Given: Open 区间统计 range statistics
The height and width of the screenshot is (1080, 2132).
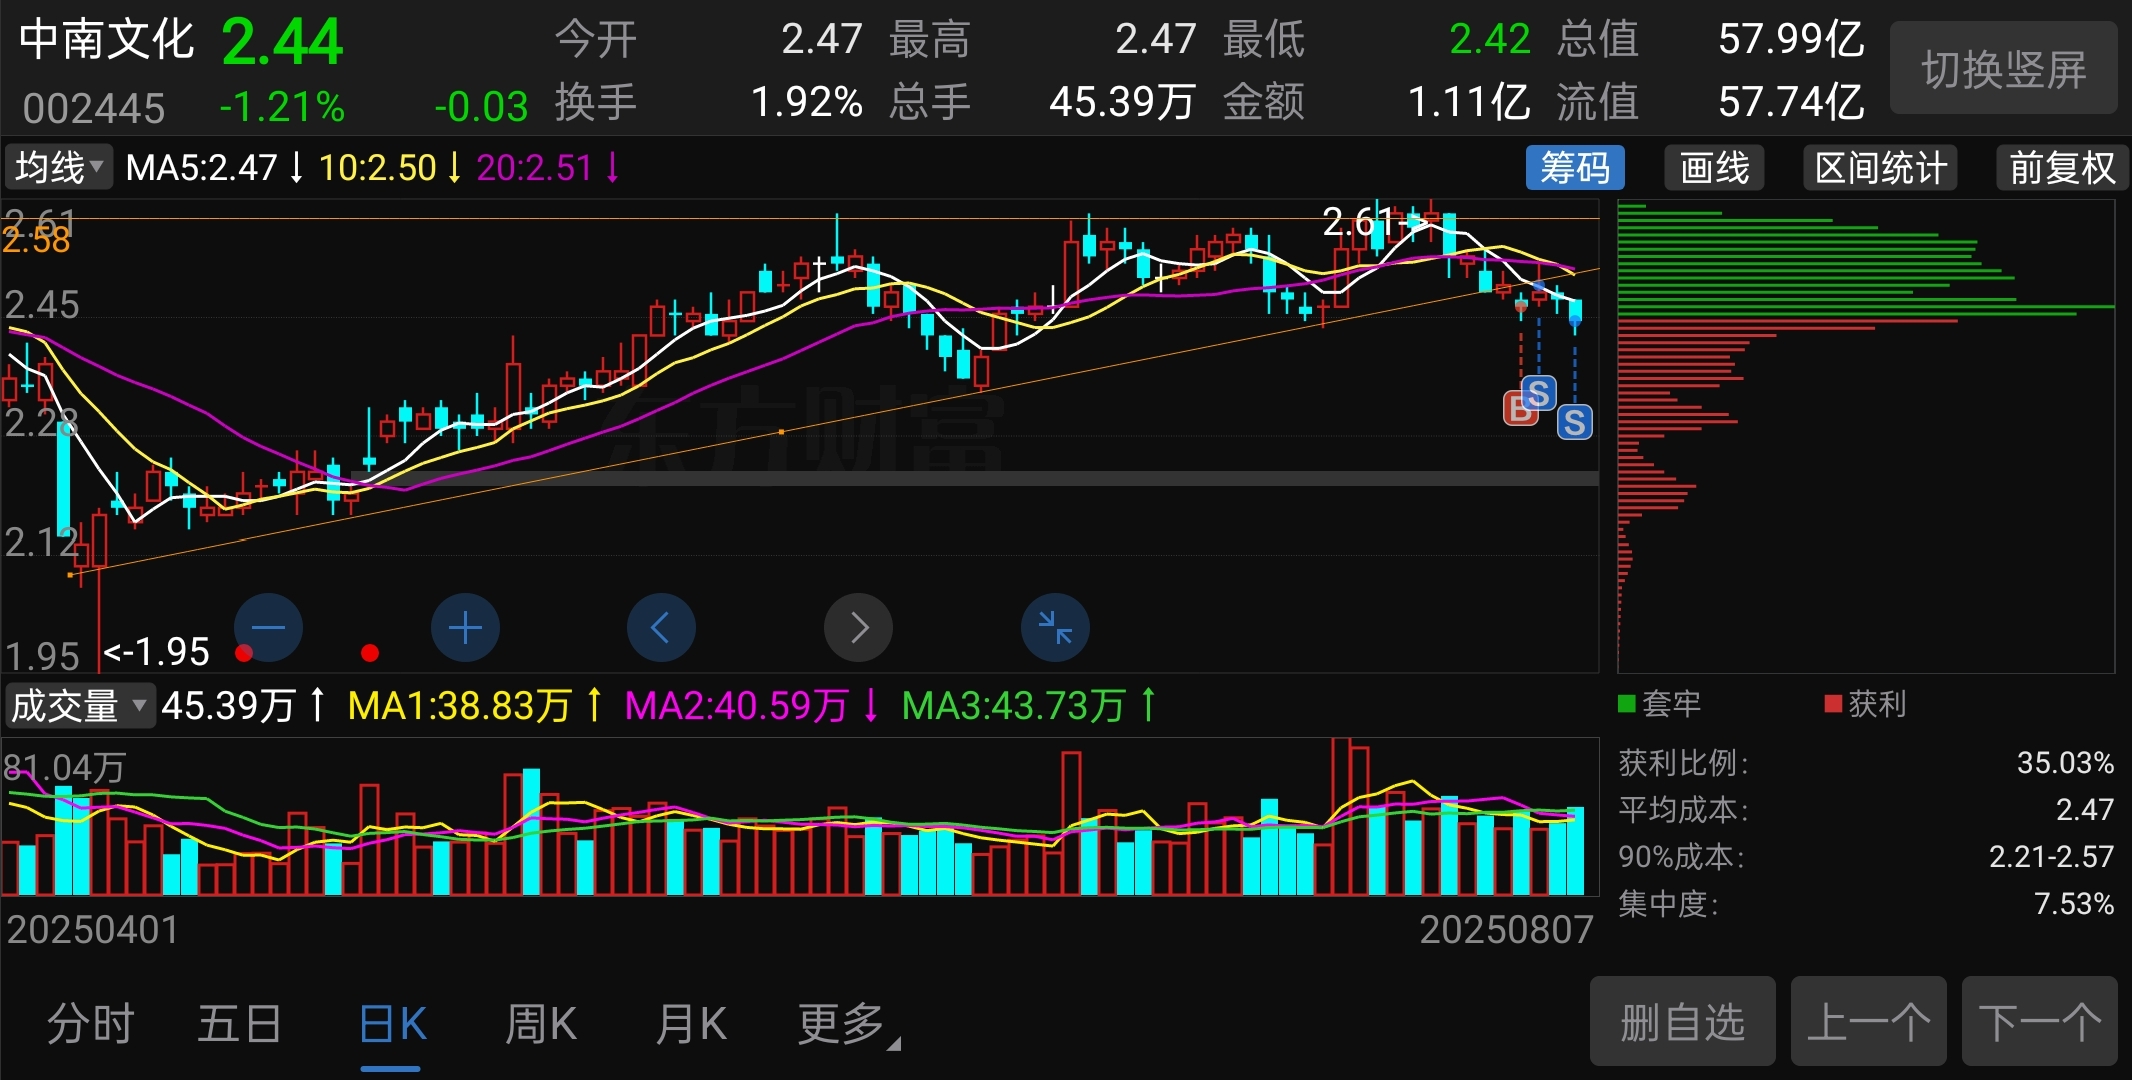Looking at the screenshot, I should [1880, 167].
